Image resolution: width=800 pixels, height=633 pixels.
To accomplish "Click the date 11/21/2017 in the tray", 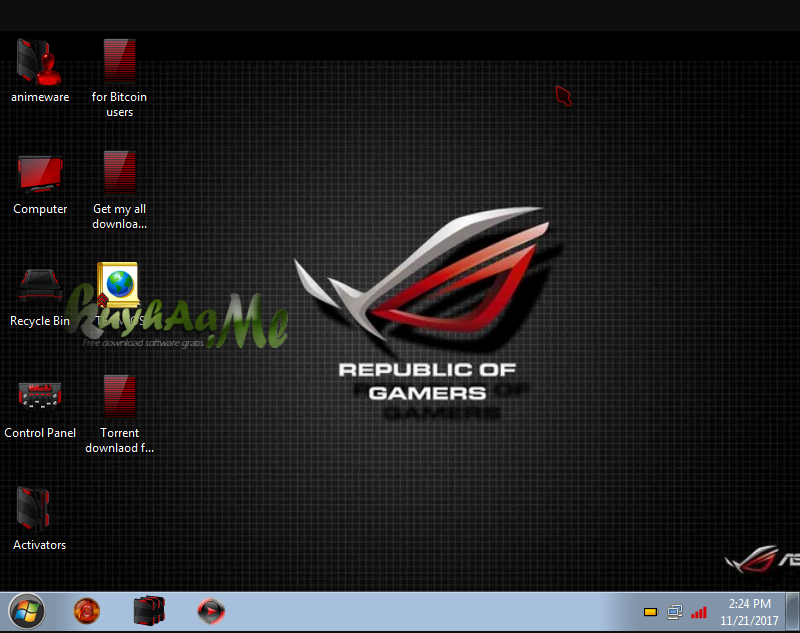I will tap(749, 621).
